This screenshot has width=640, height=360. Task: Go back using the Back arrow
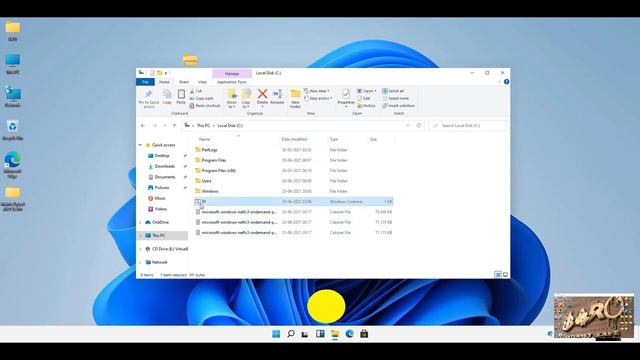[x=143, y=126]
